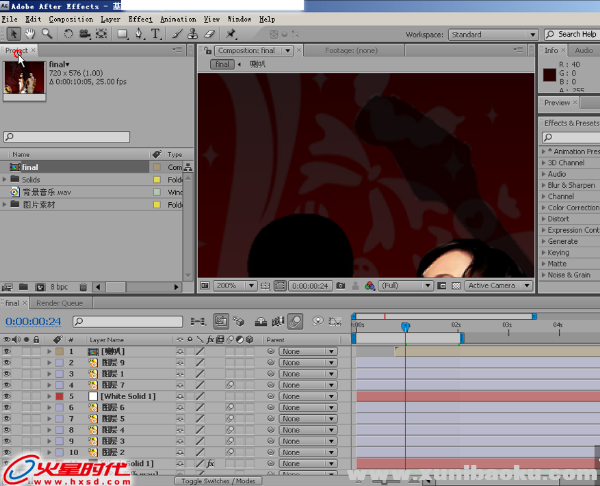The height and width of the screenshot is (486, 600).
Task: Toggle visibility of layer 2 图层 9
Action: [7, 363]
